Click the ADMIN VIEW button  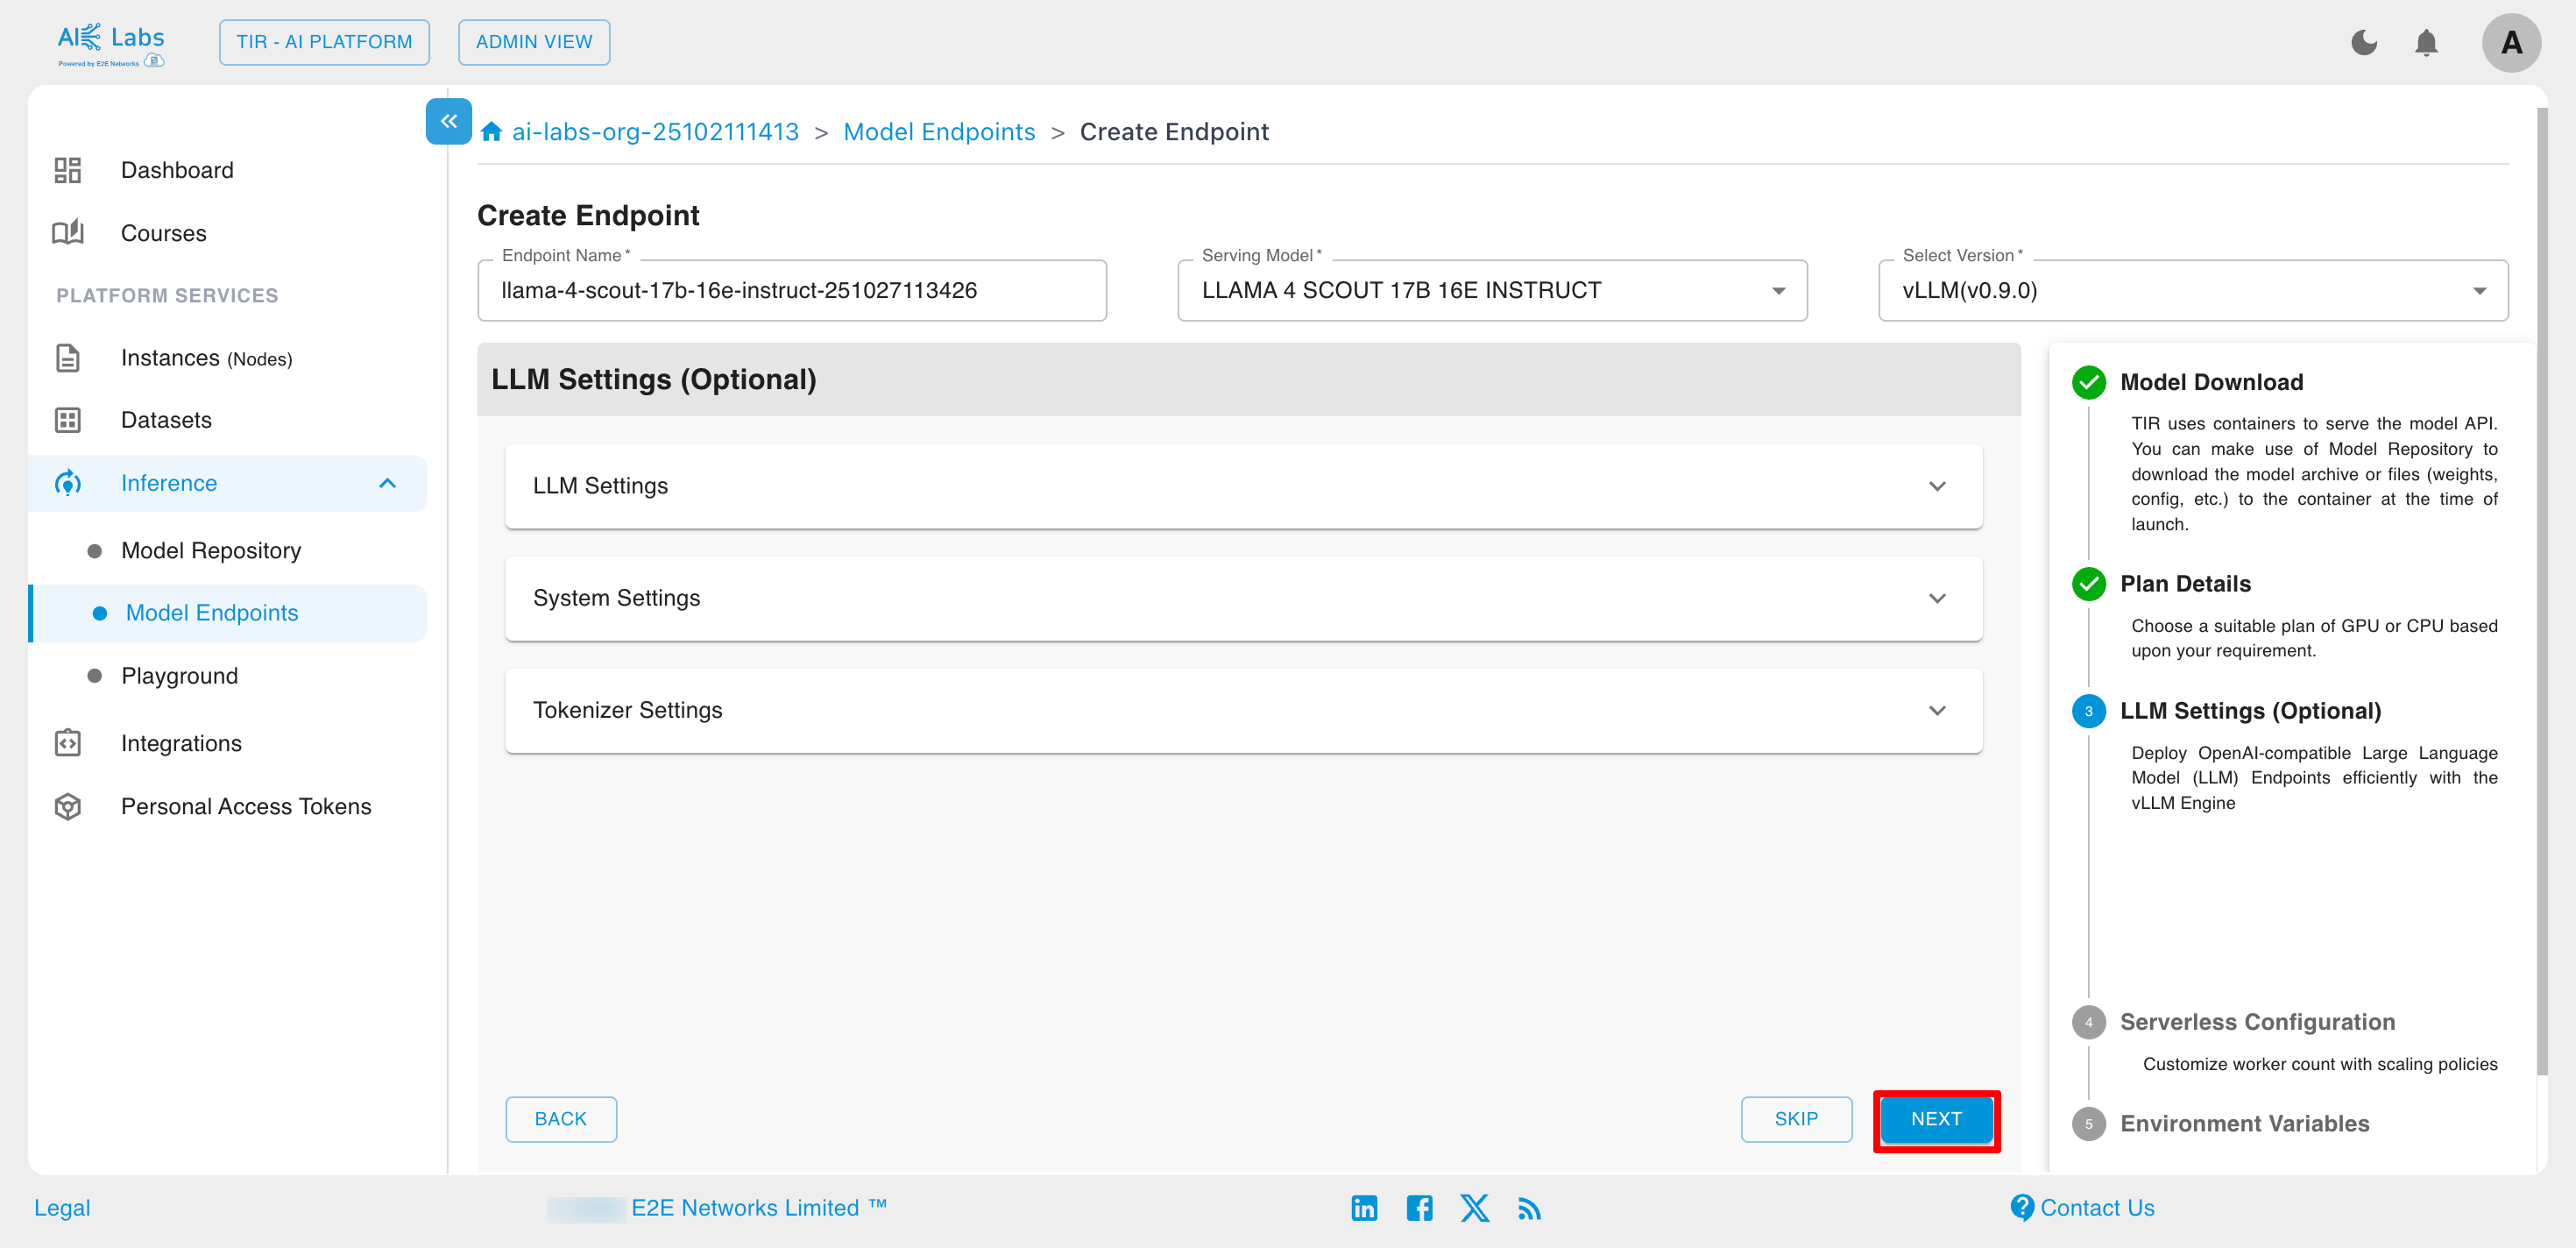coord(534,42)
